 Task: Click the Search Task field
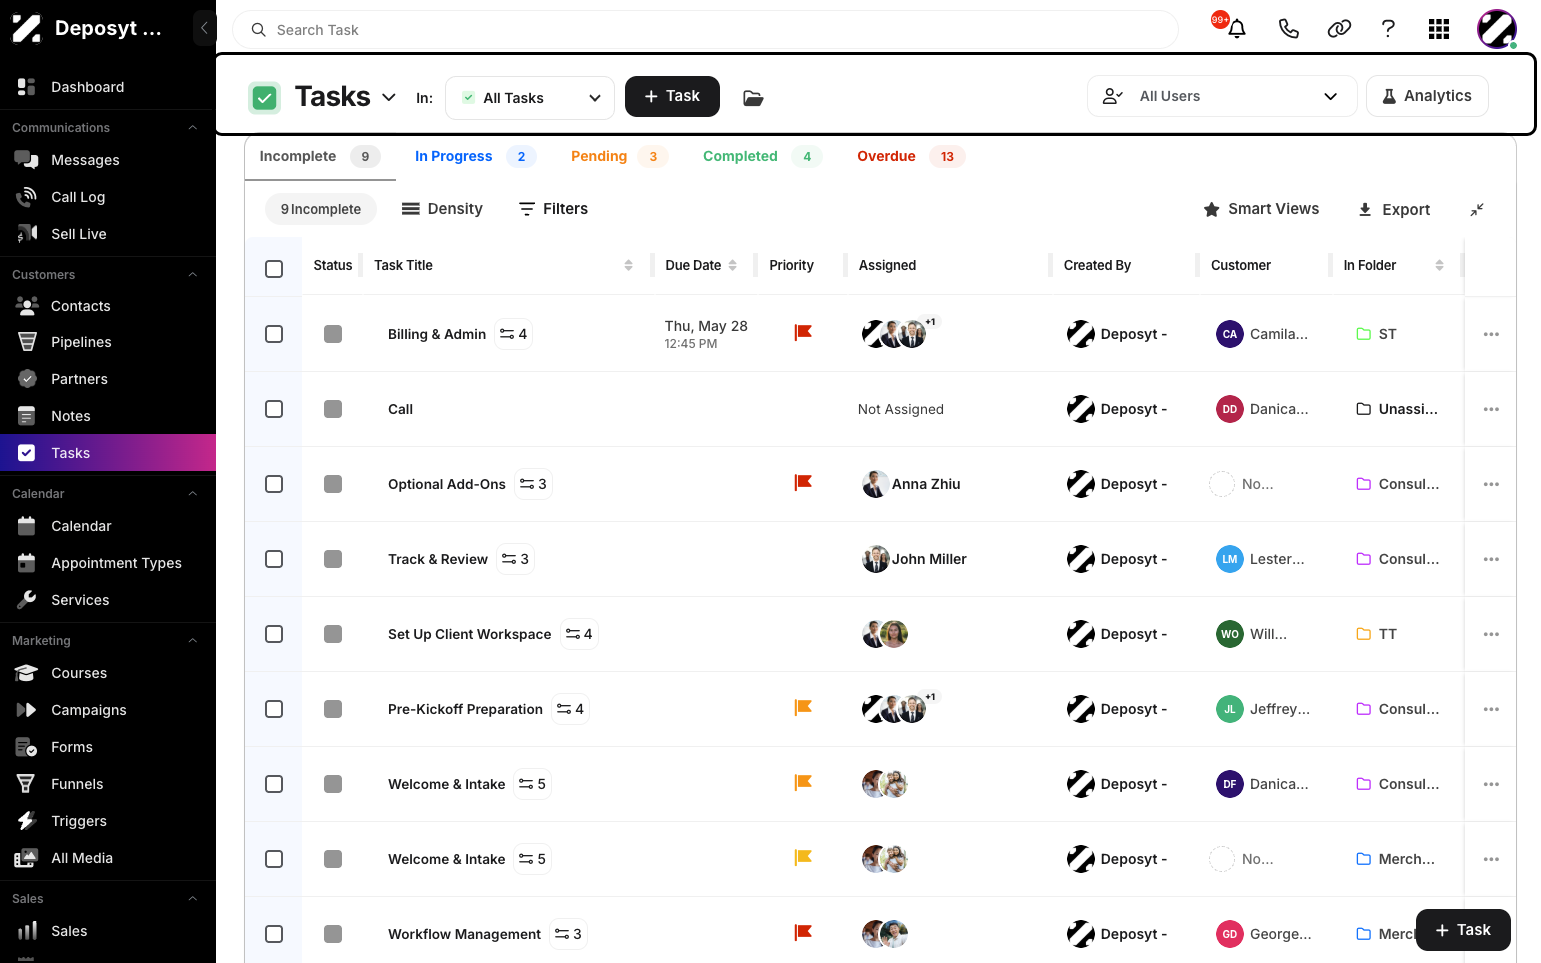pos(706,30)
